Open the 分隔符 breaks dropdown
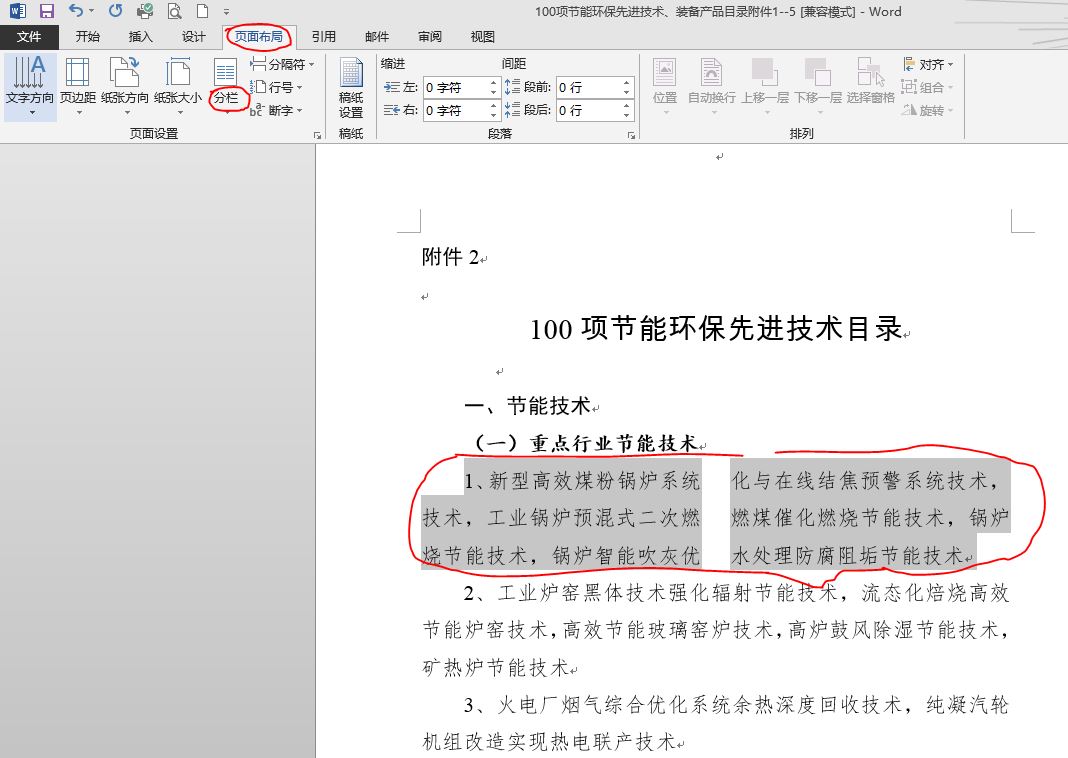The height and width of the screenshot is (758, 1068). (282, 65)
